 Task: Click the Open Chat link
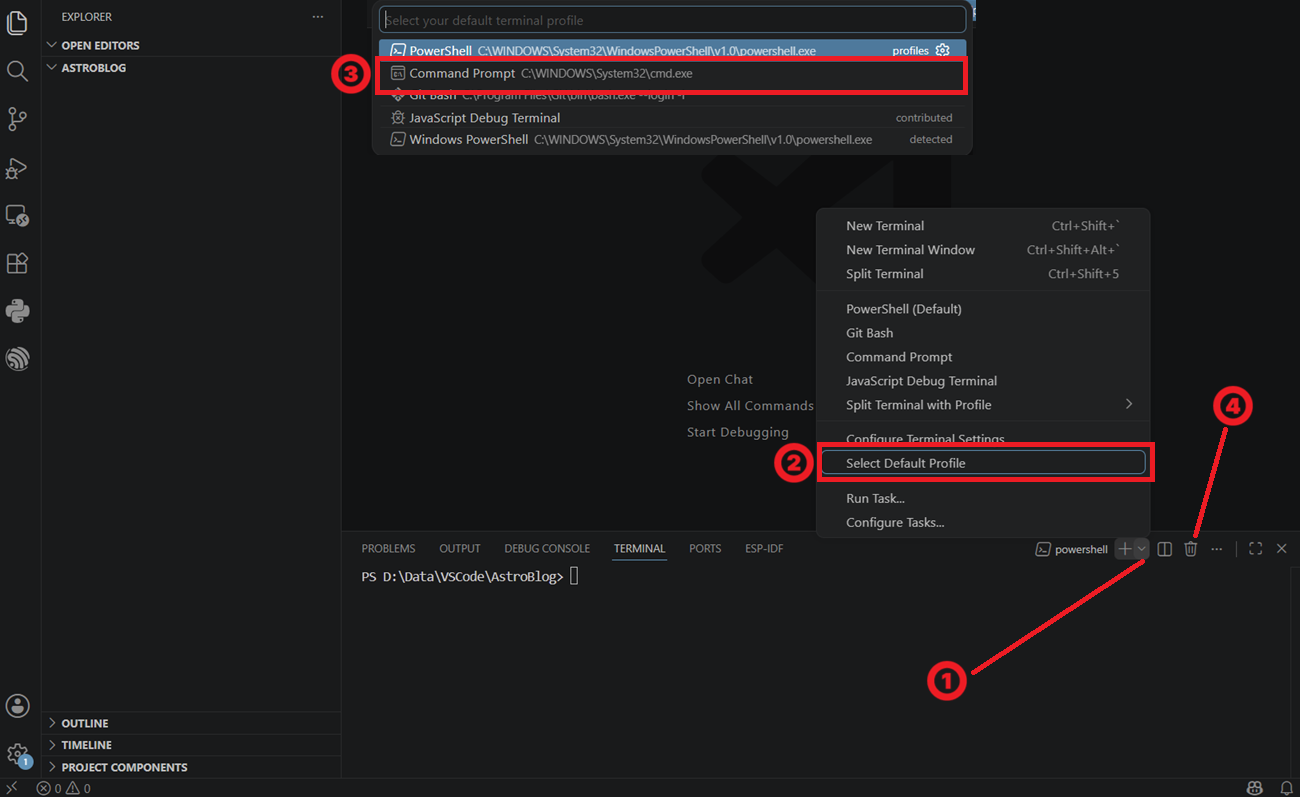tap(720, 380)
